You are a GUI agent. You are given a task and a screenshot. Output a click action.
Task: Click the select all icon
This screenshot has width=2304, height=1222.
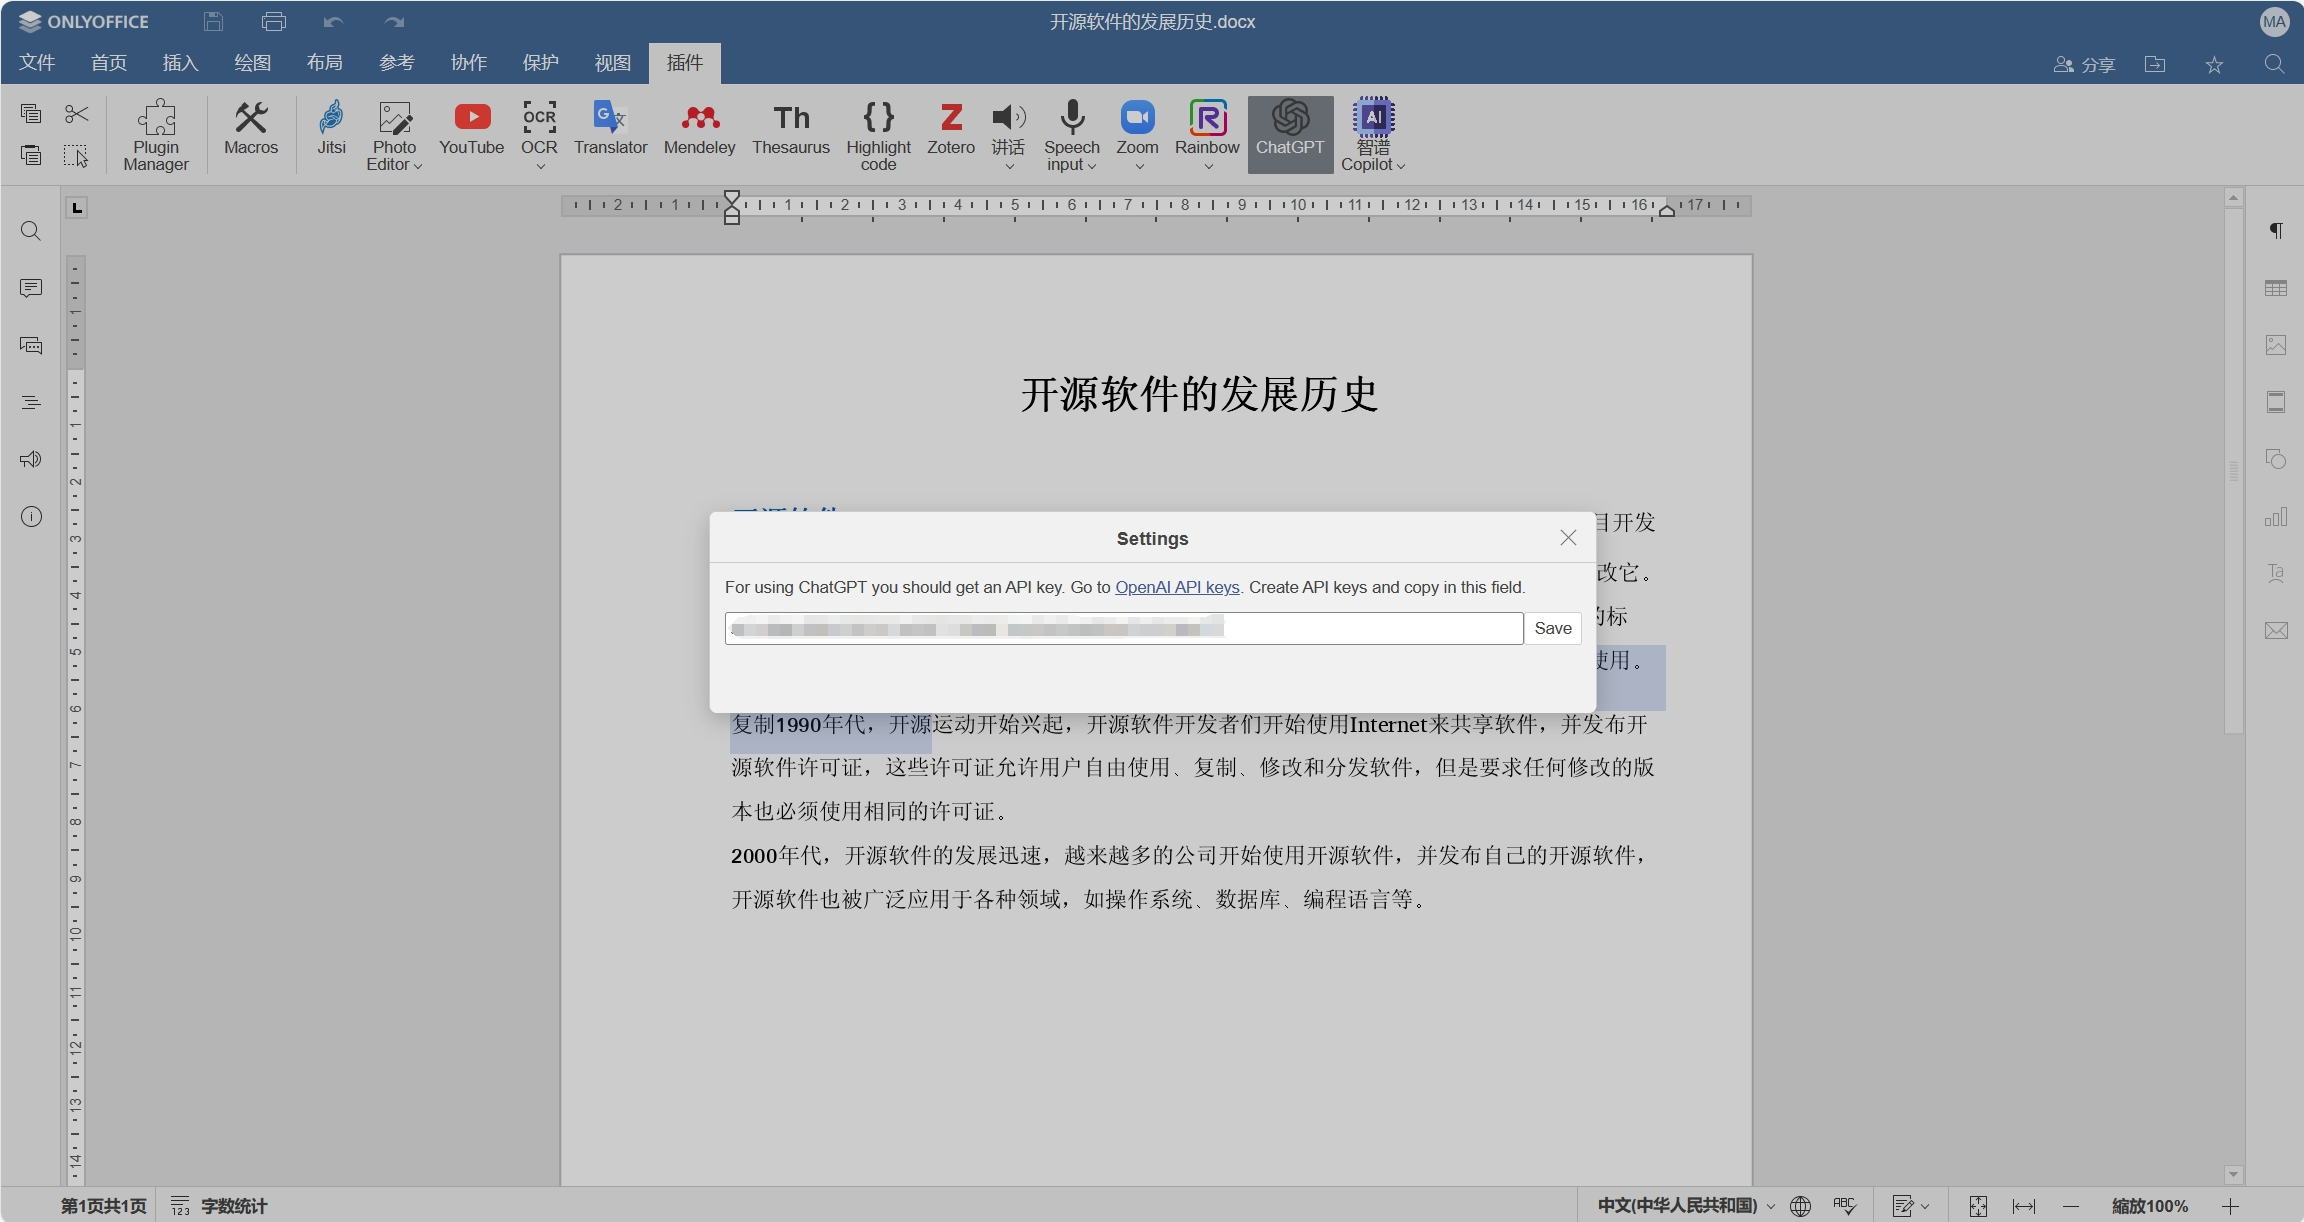tap(76, 155)
